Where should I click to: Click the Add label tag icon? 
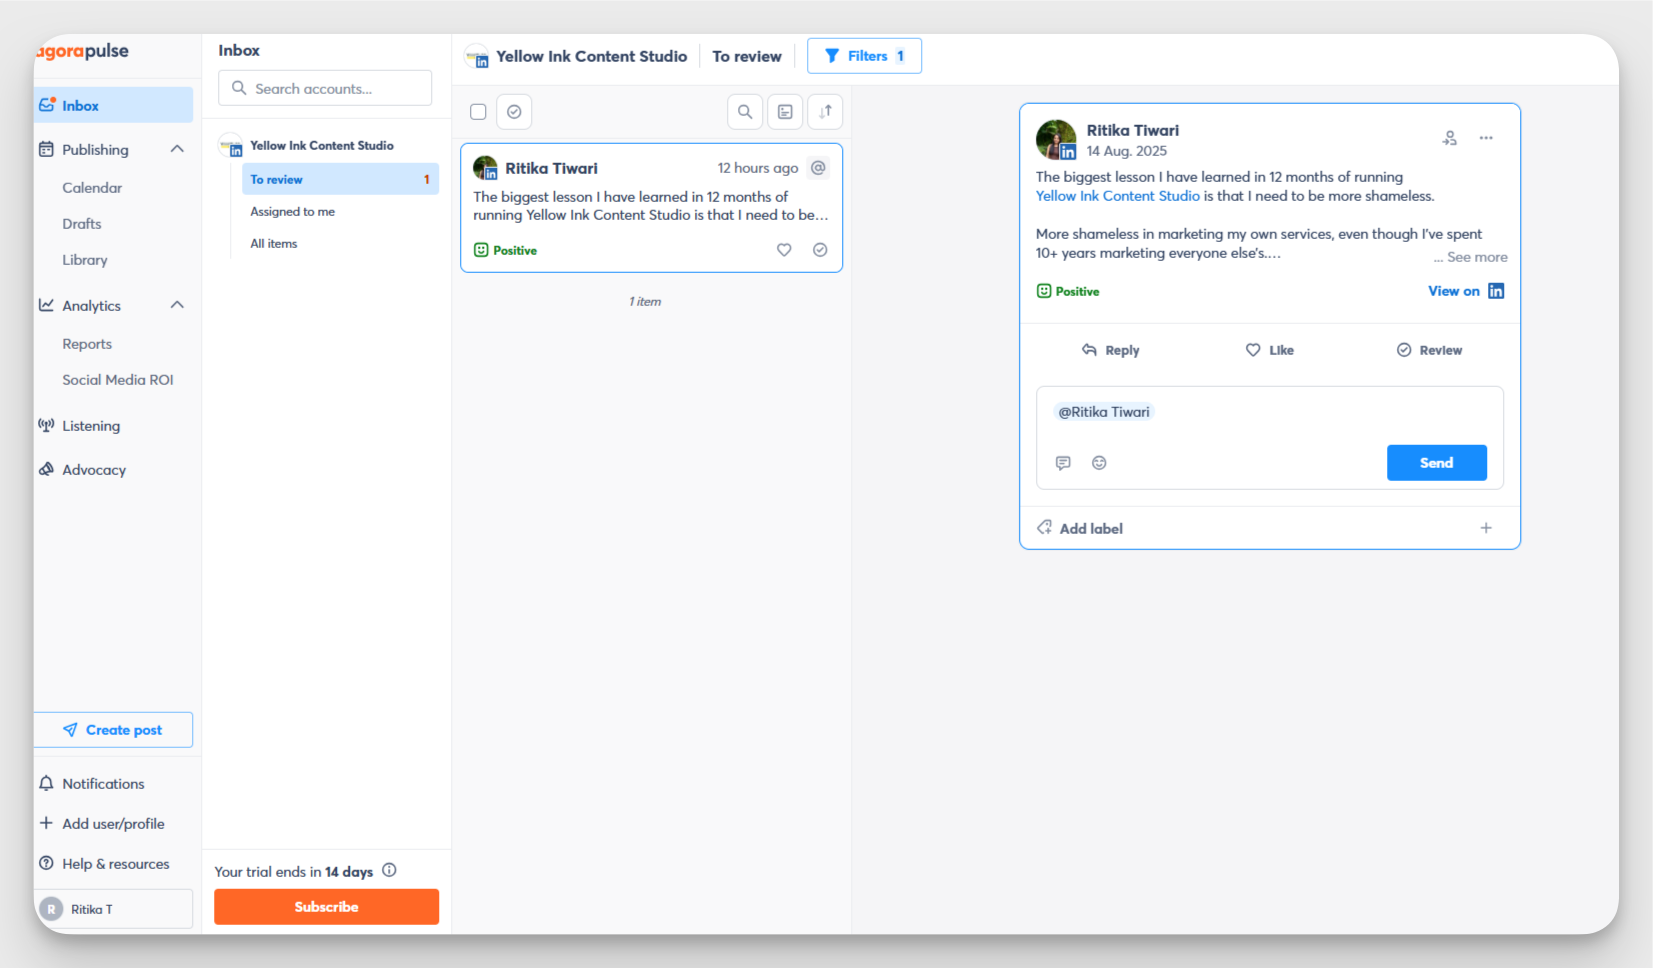[1044, 527]
